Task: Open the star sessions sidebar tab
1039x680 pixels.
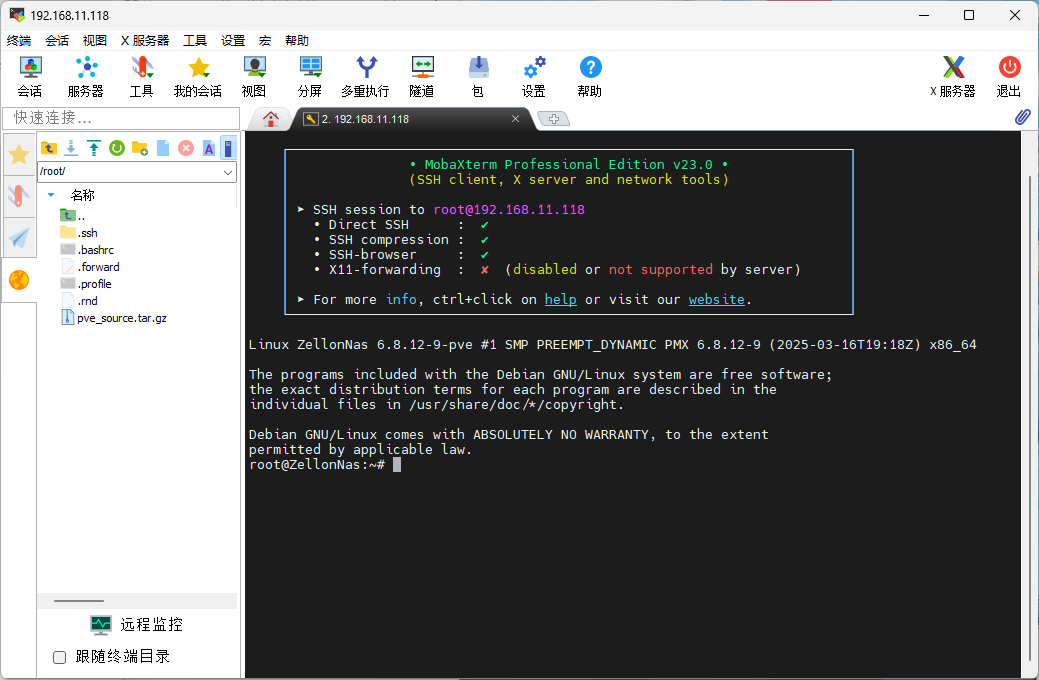Action: coord(19,154)
